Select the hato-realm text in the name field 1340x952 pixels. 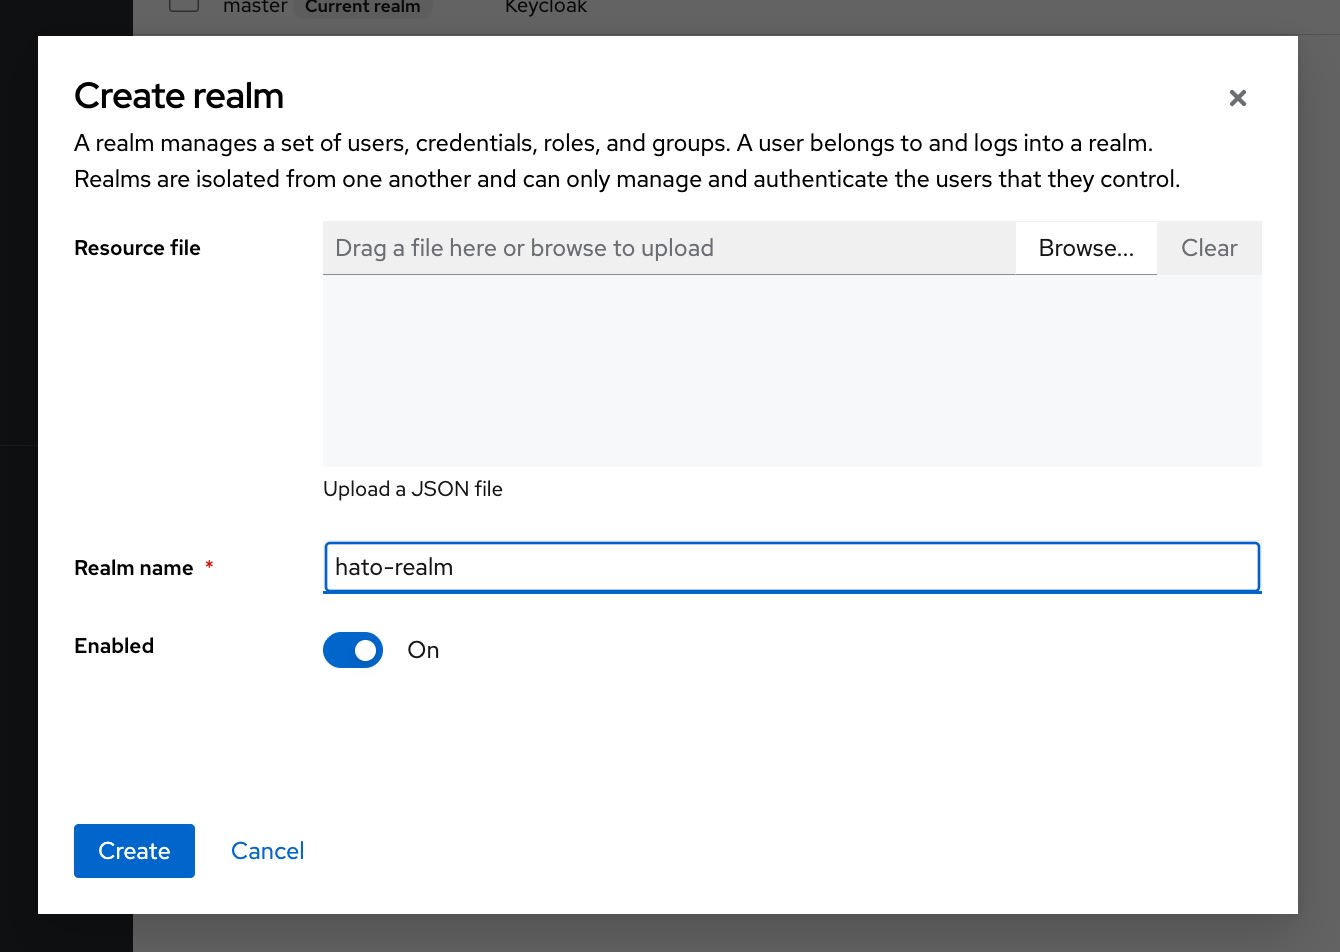(393, 567)
